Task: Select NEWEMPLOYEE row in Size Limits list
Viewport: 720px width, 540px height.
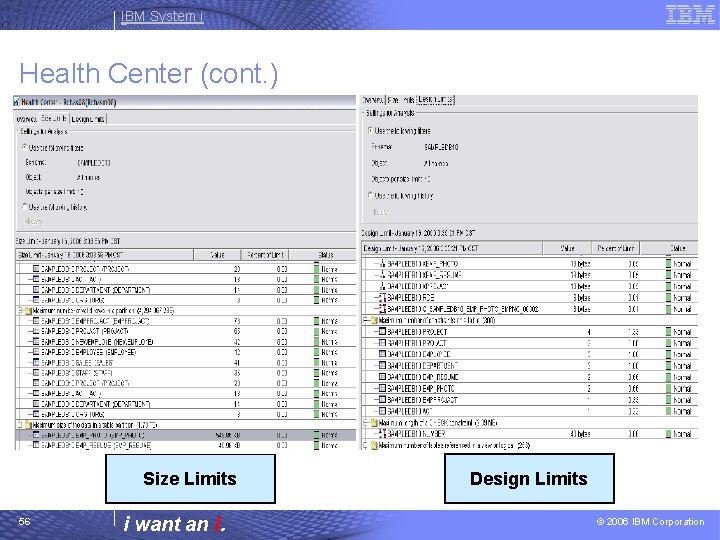Action: pyautogui.click(x=186, y=341)
